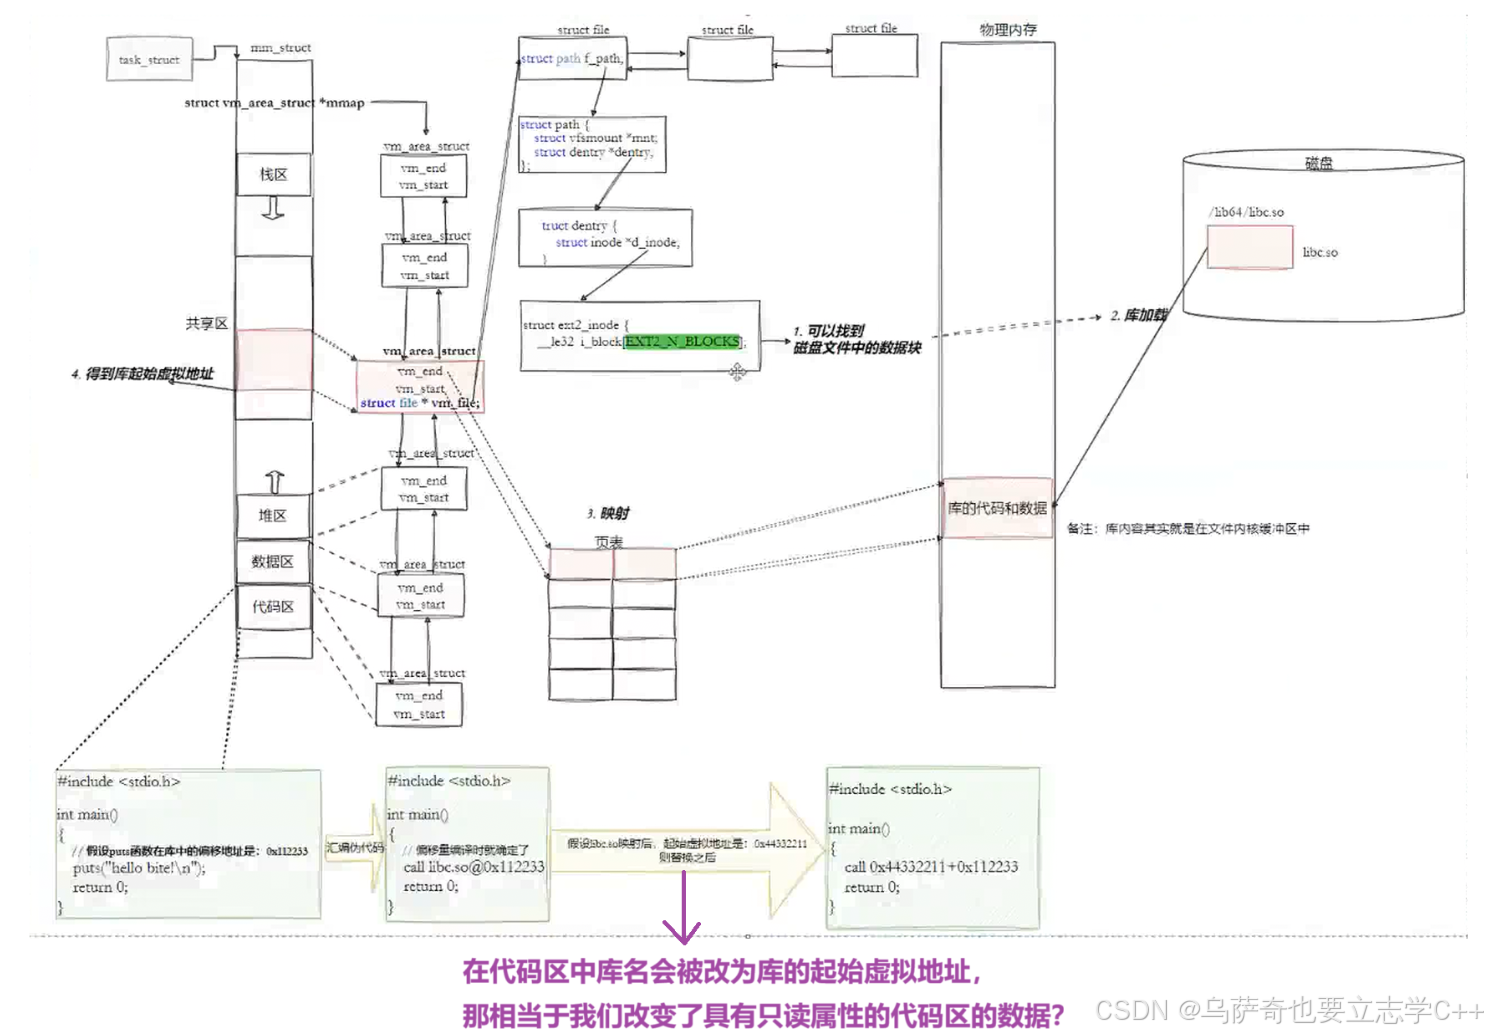Switch to the 代码区 section label
The width and height of the screenshot is (1488, 1036).
pos(273,607)
